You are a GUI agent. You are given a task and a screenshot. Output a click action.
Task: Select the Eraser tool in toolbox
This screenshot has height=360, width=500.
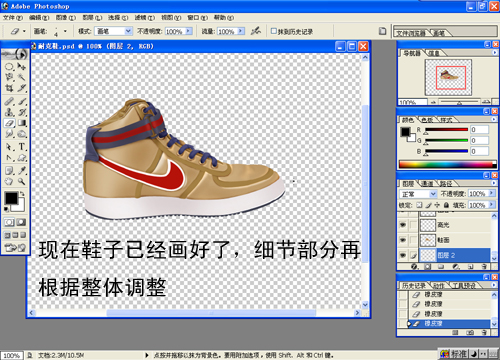pyautogui.click(x=9, y=123)
